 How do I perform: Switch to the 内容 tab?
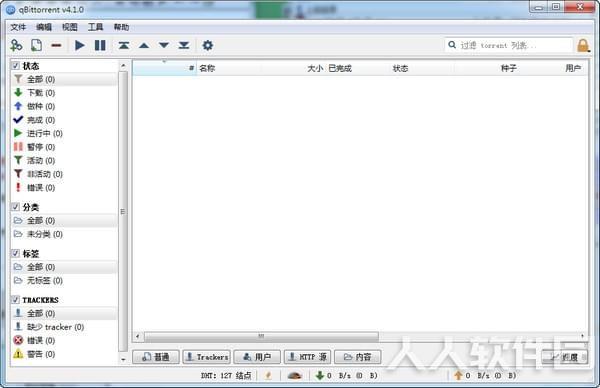tap(358, 357)
